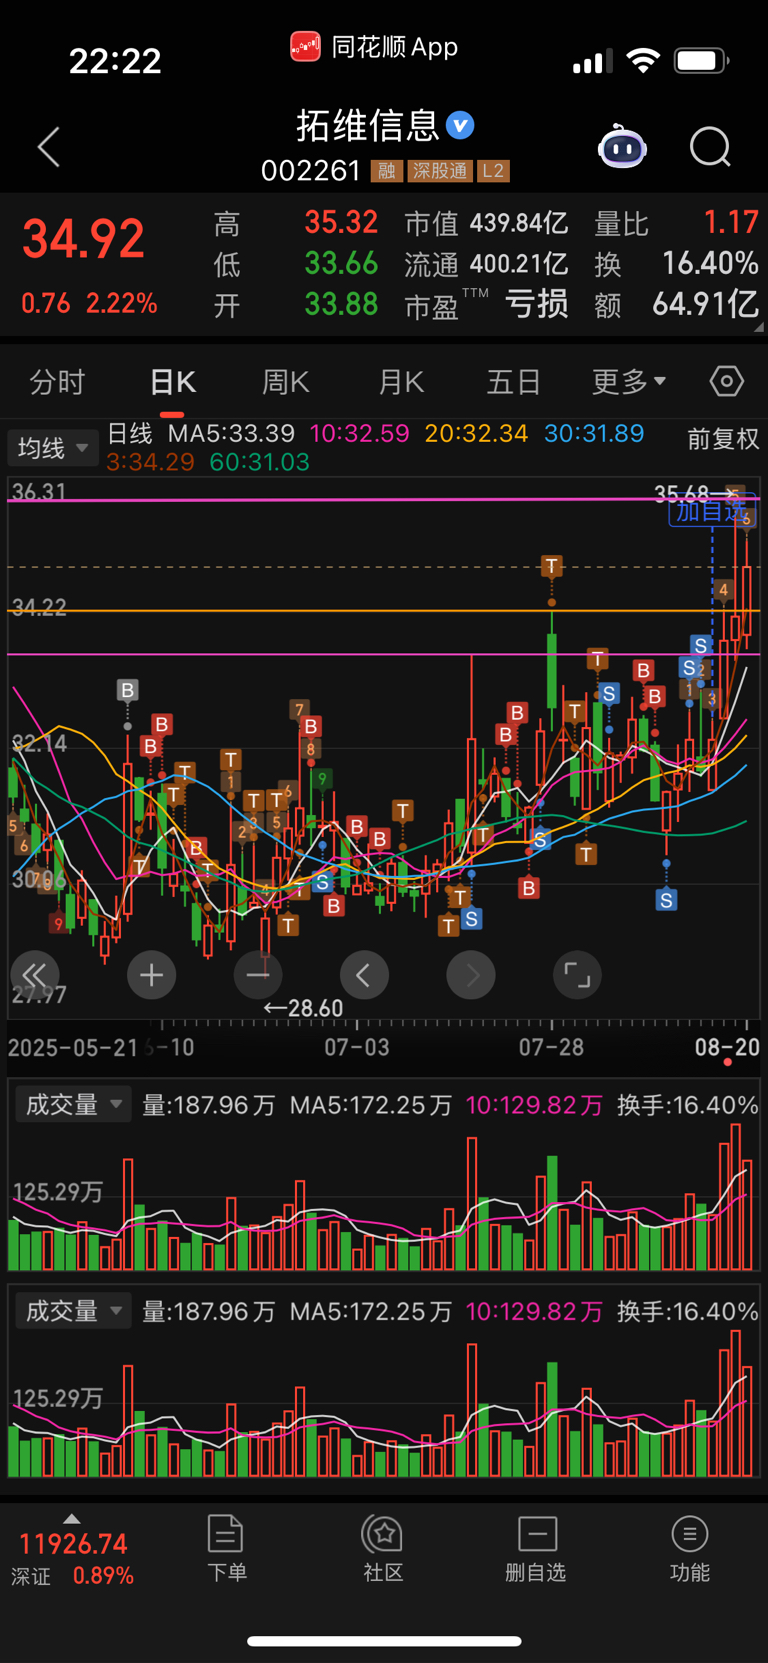Screen dimensions: 768x1663
Task: Switch to 五日 tab
Action: click(514, 382)
